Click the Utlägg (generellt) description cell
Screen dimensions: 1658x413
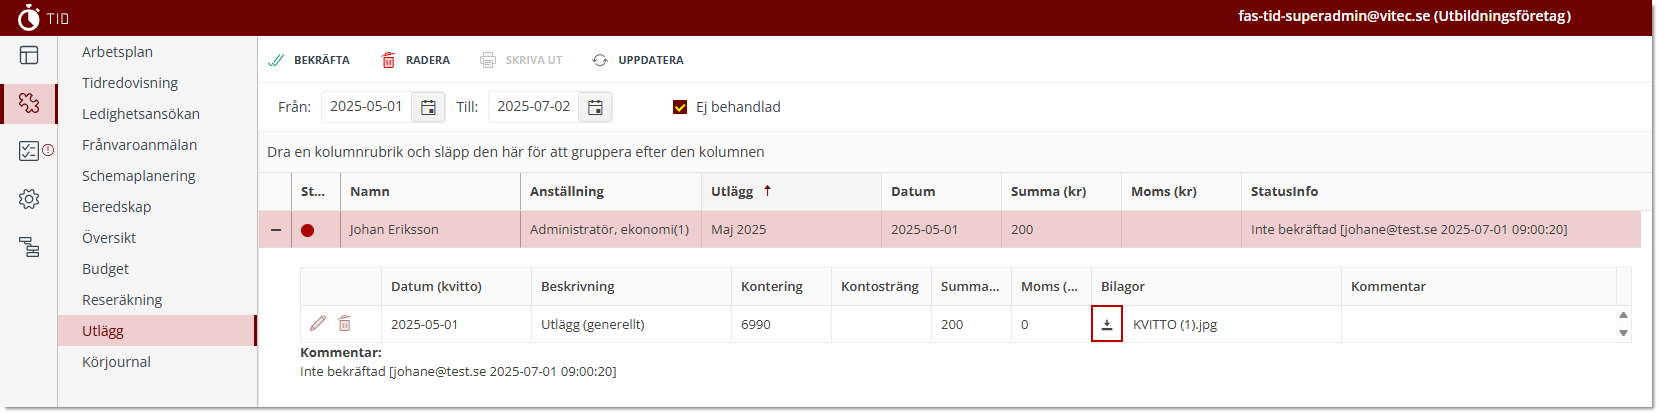(631, 324)
